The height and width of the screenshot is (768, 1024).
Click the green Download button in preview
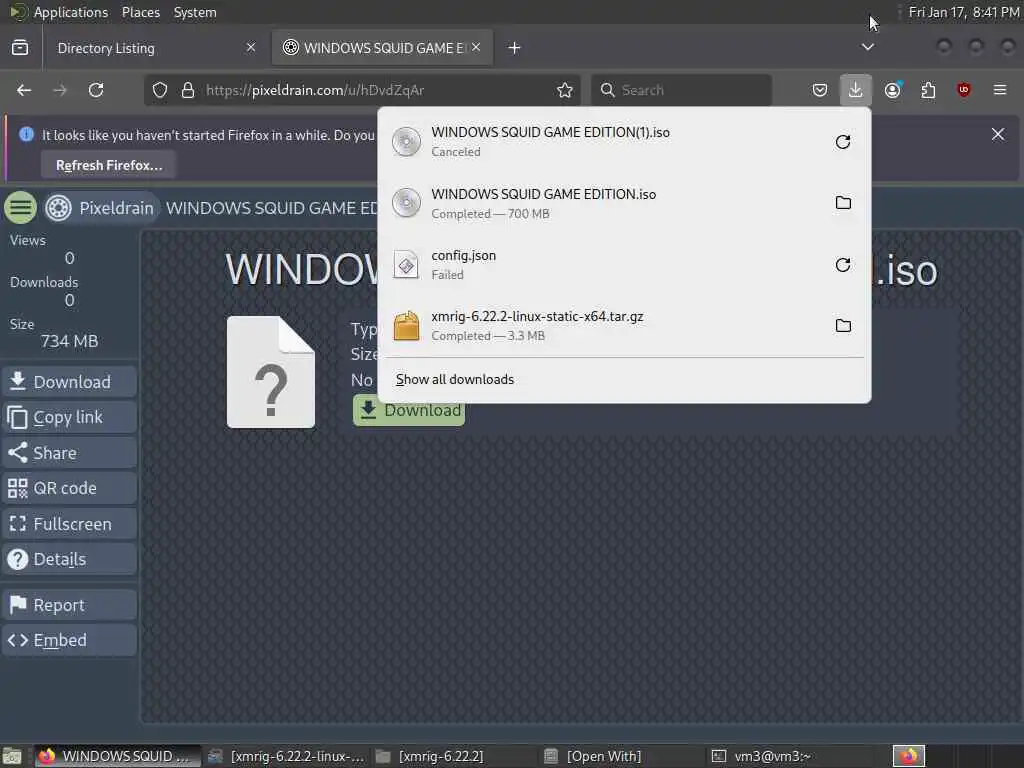(409, 410)
